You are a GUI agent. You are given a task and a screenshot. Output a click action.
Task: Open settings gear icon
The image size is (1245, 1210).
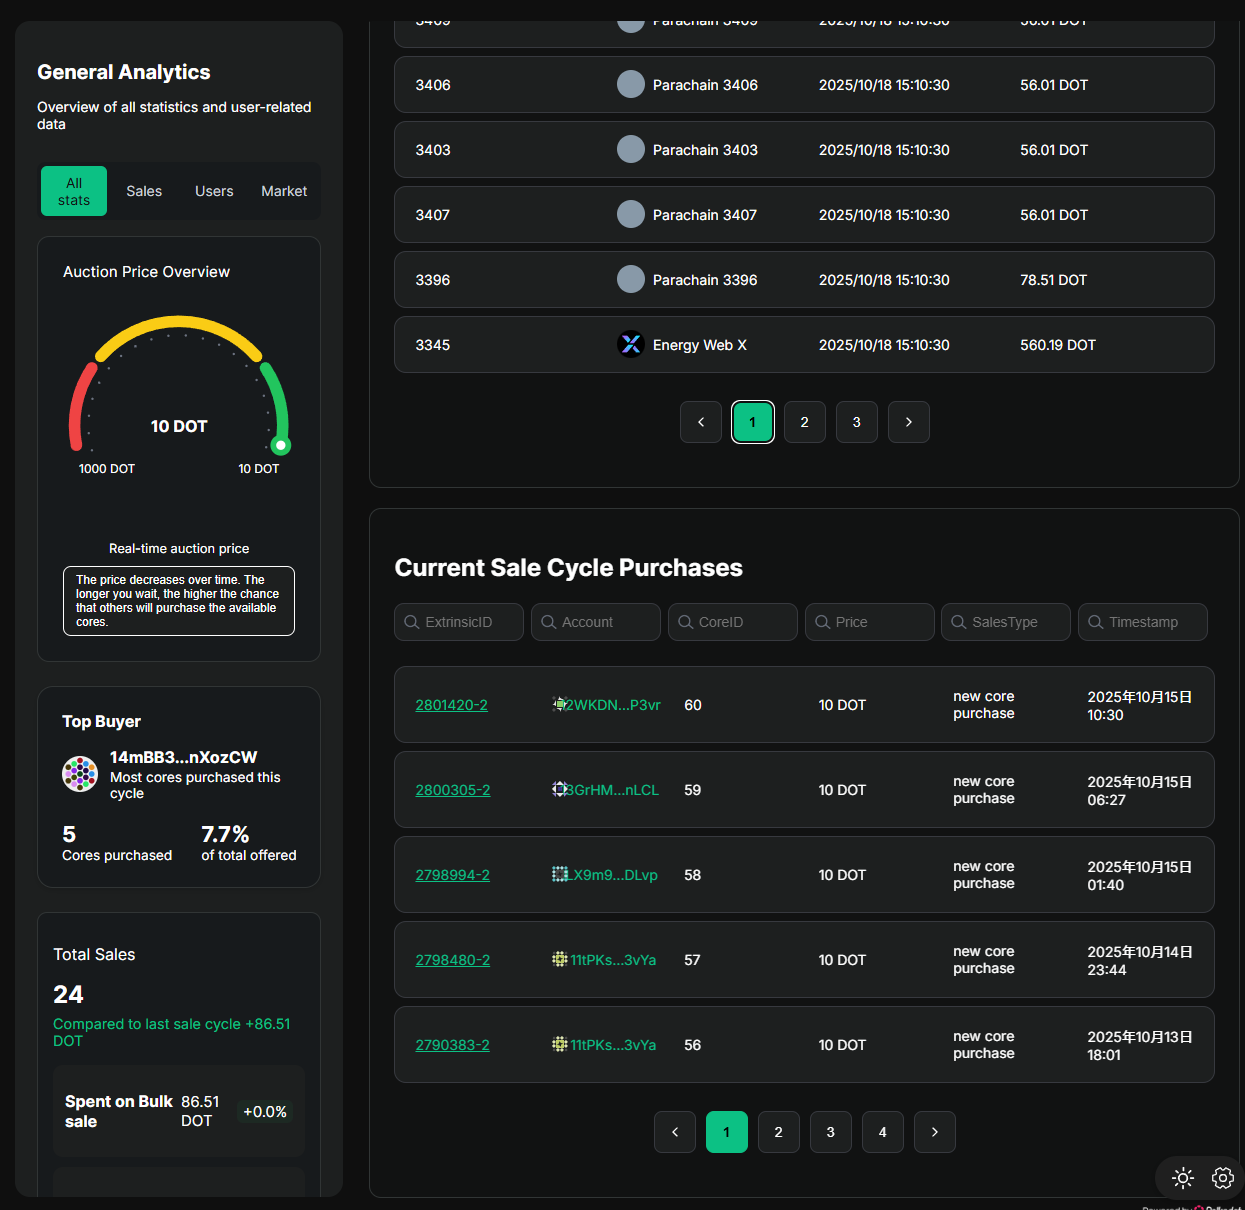1223,1178
